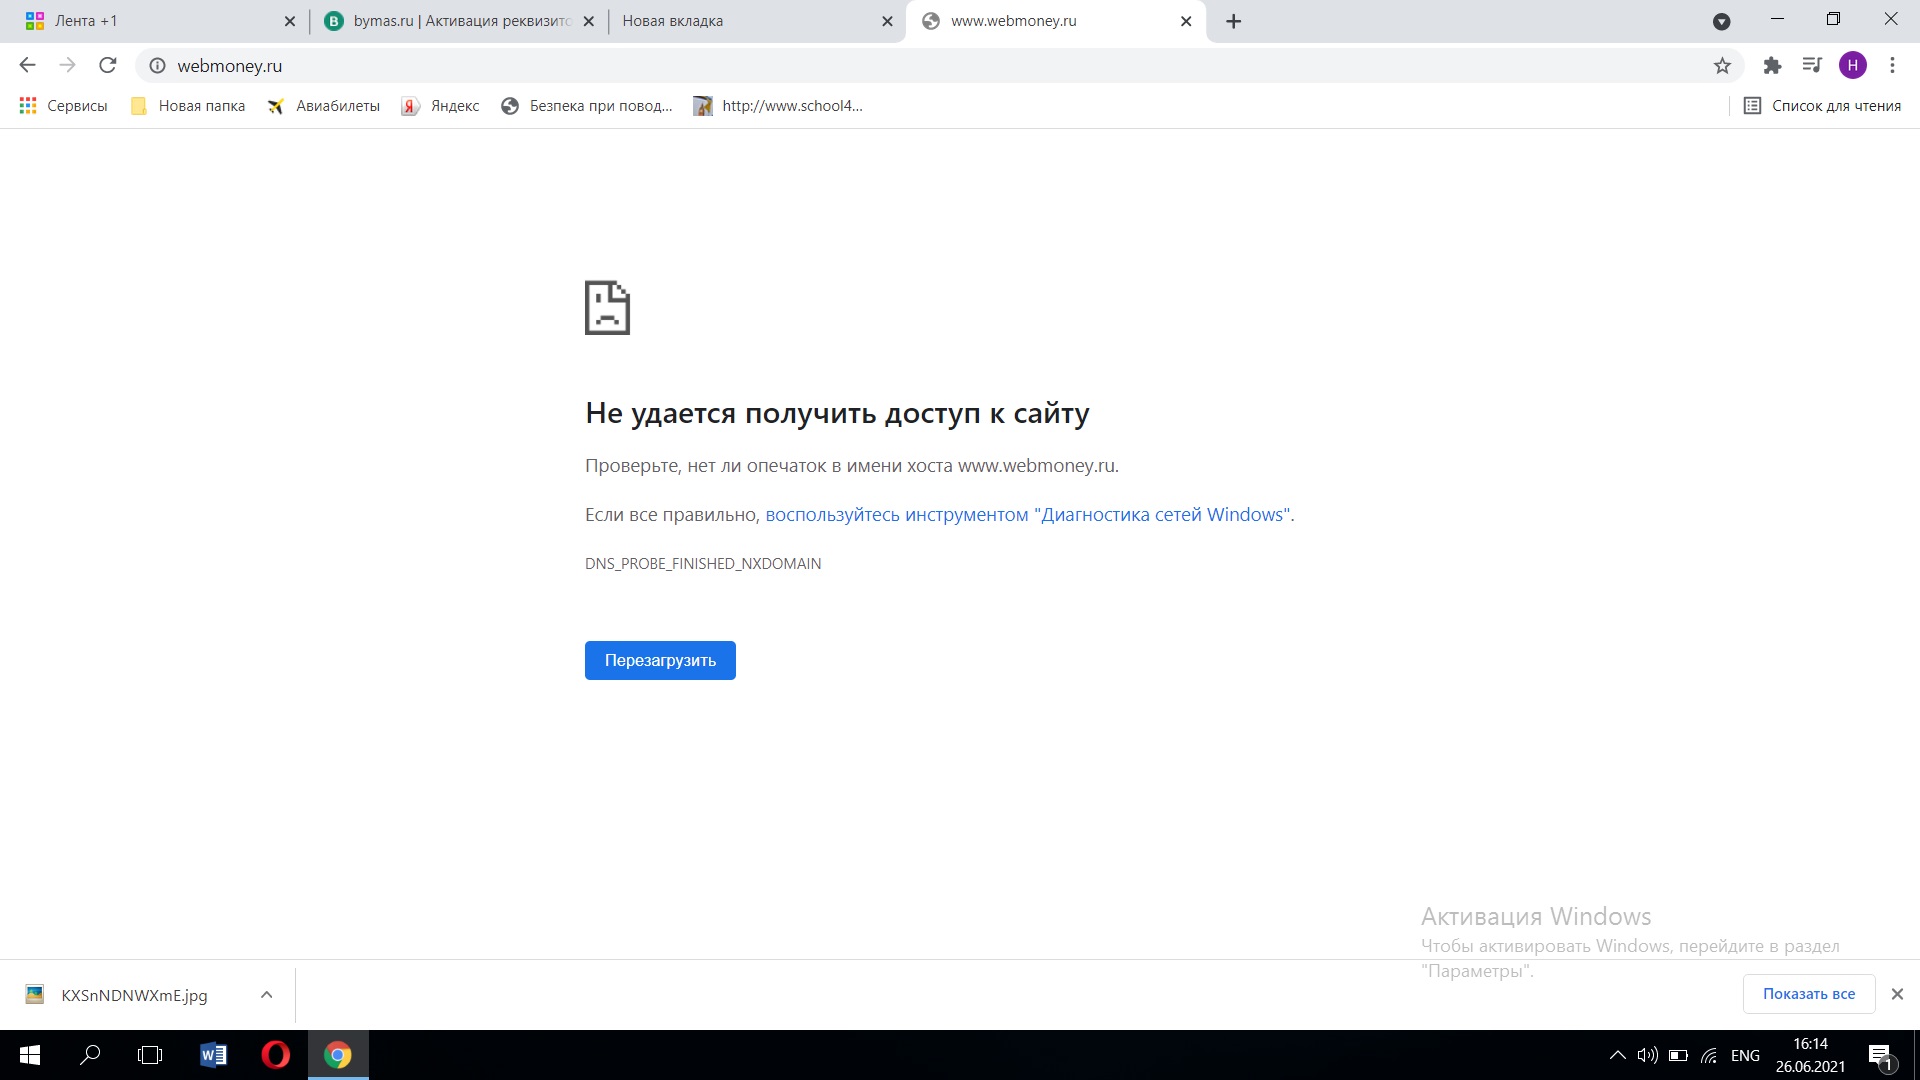Open Chrome three-dot menu

[1892, 66]
